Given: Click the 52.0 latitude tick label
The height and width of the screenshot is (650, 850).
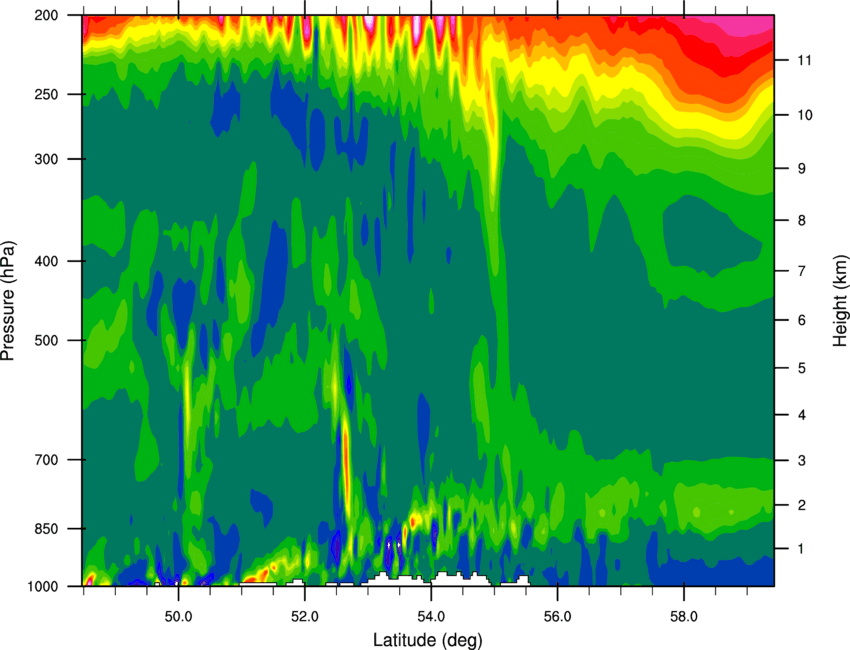Looking at the screenshot, I should coord(305,616).
